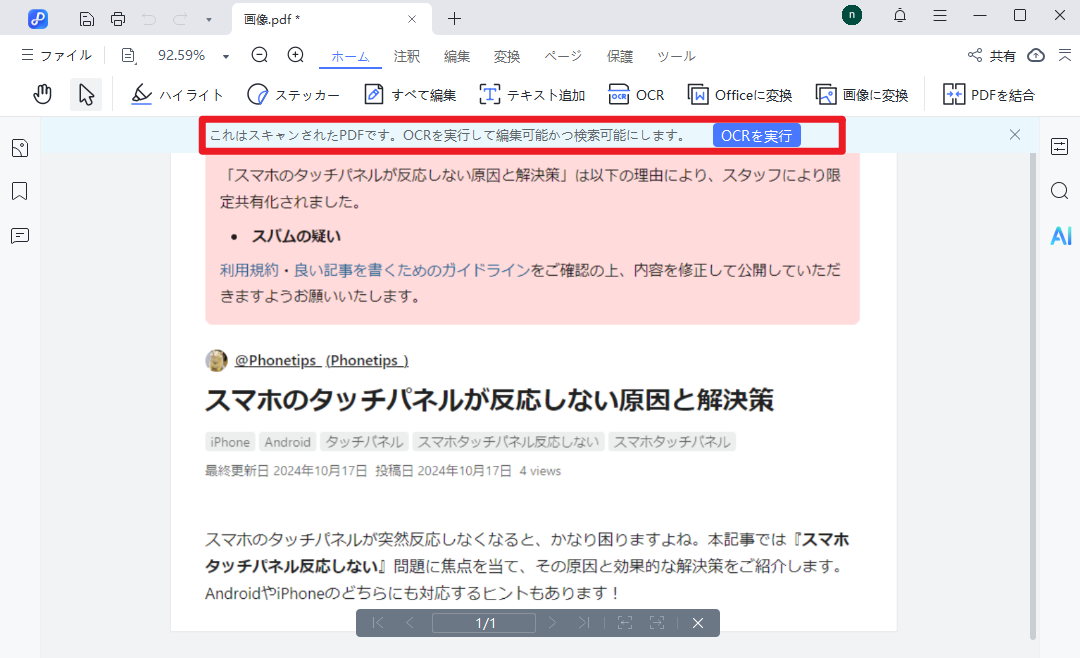Open the user account avatar
This screenshot has width=1080, height=658.
pyautogui.click(x=852, y=14)
